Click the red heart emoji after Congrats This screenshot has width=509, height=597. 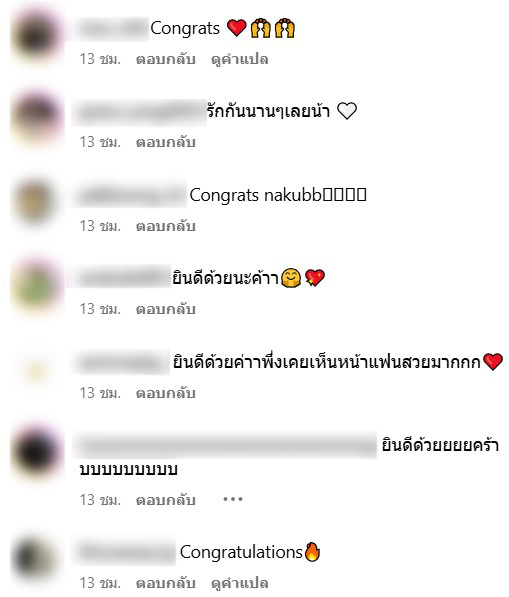pyautogui.click(x=236, y=28)
